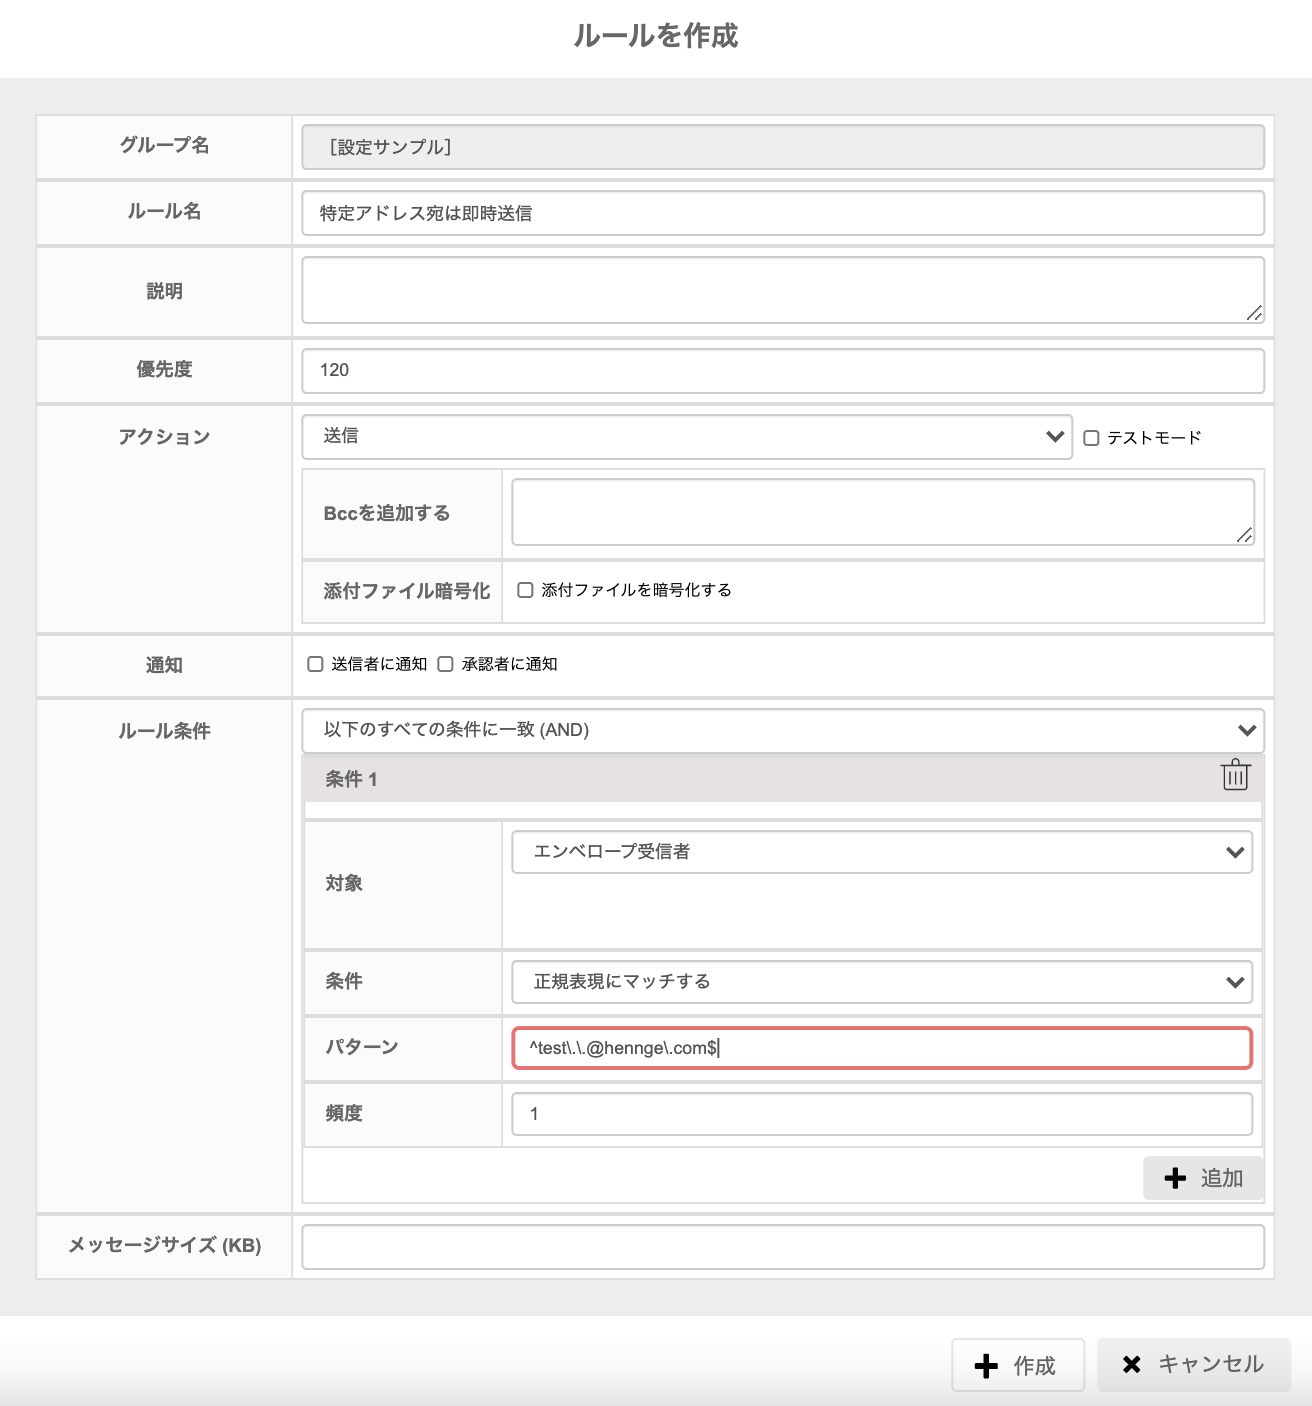The height and width of the screenshot is (1406, 1312).
Task: Click into the ルール名 text field
Action: (x=783, y=213)
